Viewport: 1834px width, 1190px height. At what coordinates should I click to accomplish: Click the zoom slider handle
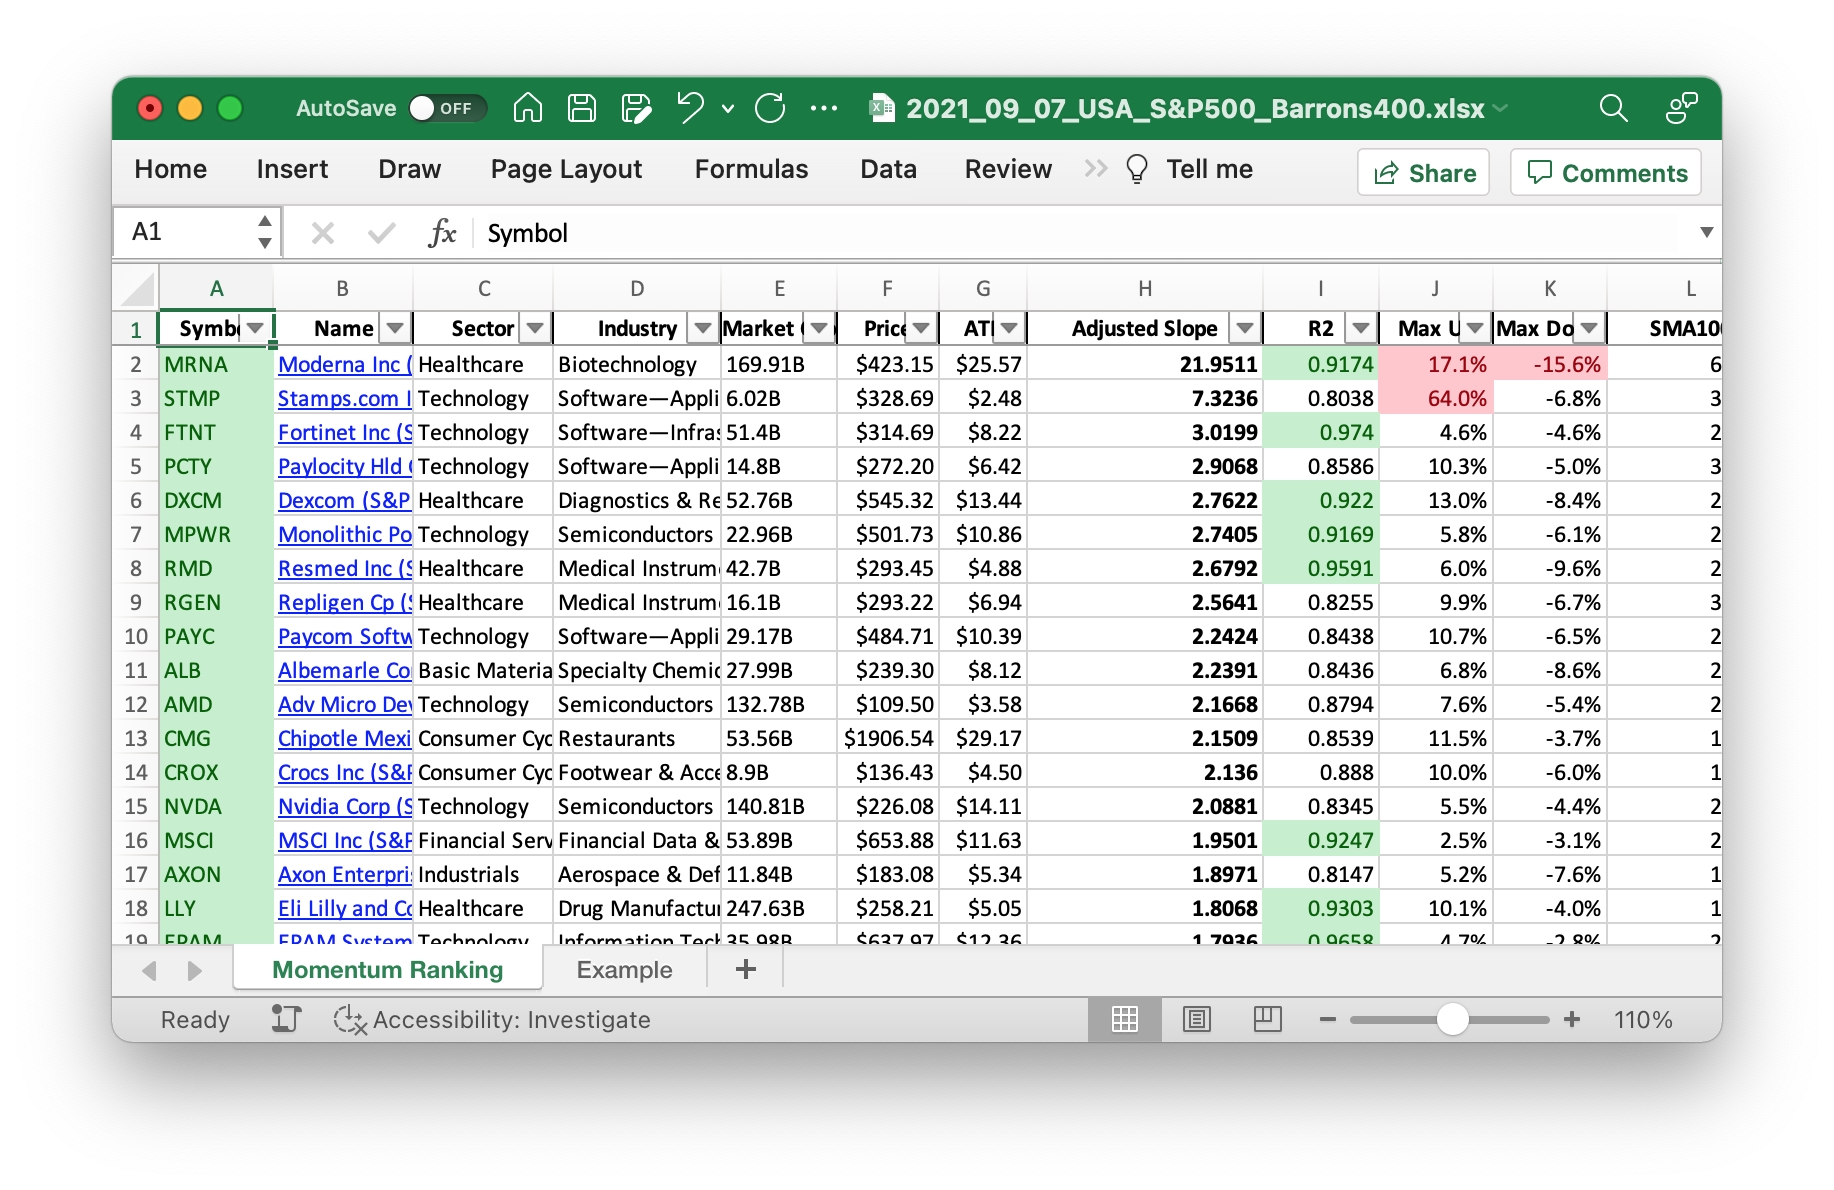pyautogui.click(x=1452, y=1019)
